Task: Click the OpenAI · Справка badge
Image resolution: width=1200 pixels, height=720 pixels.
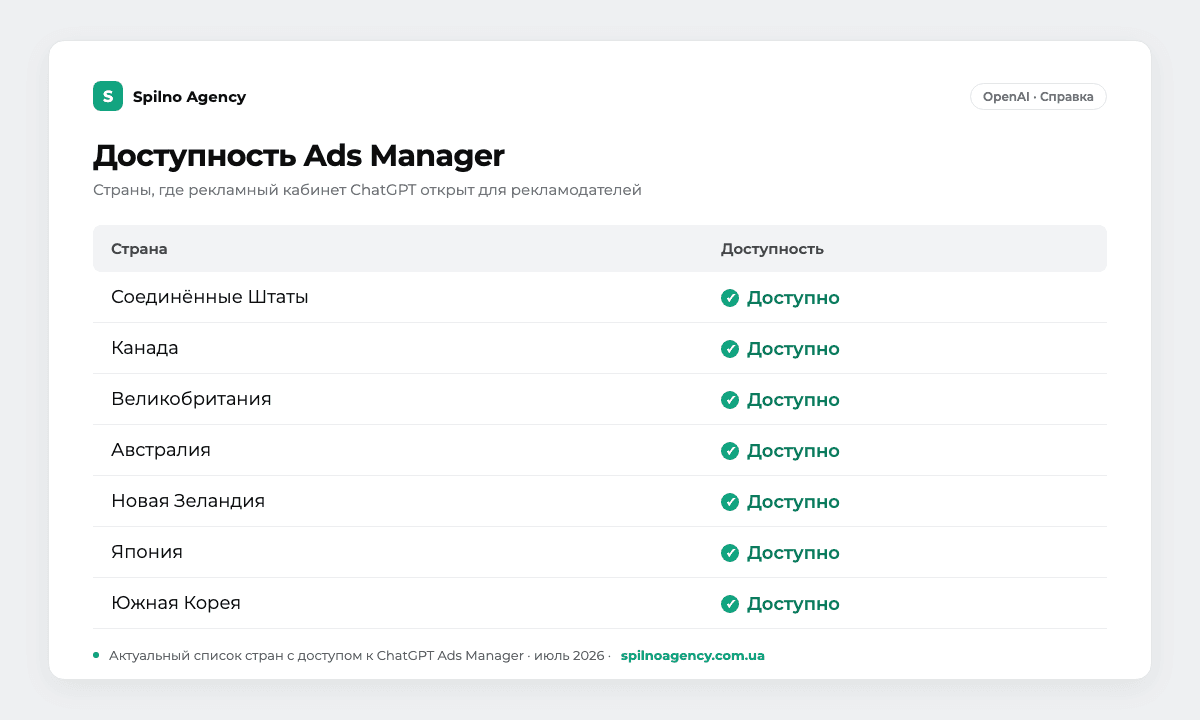Action: [1038, 96]
